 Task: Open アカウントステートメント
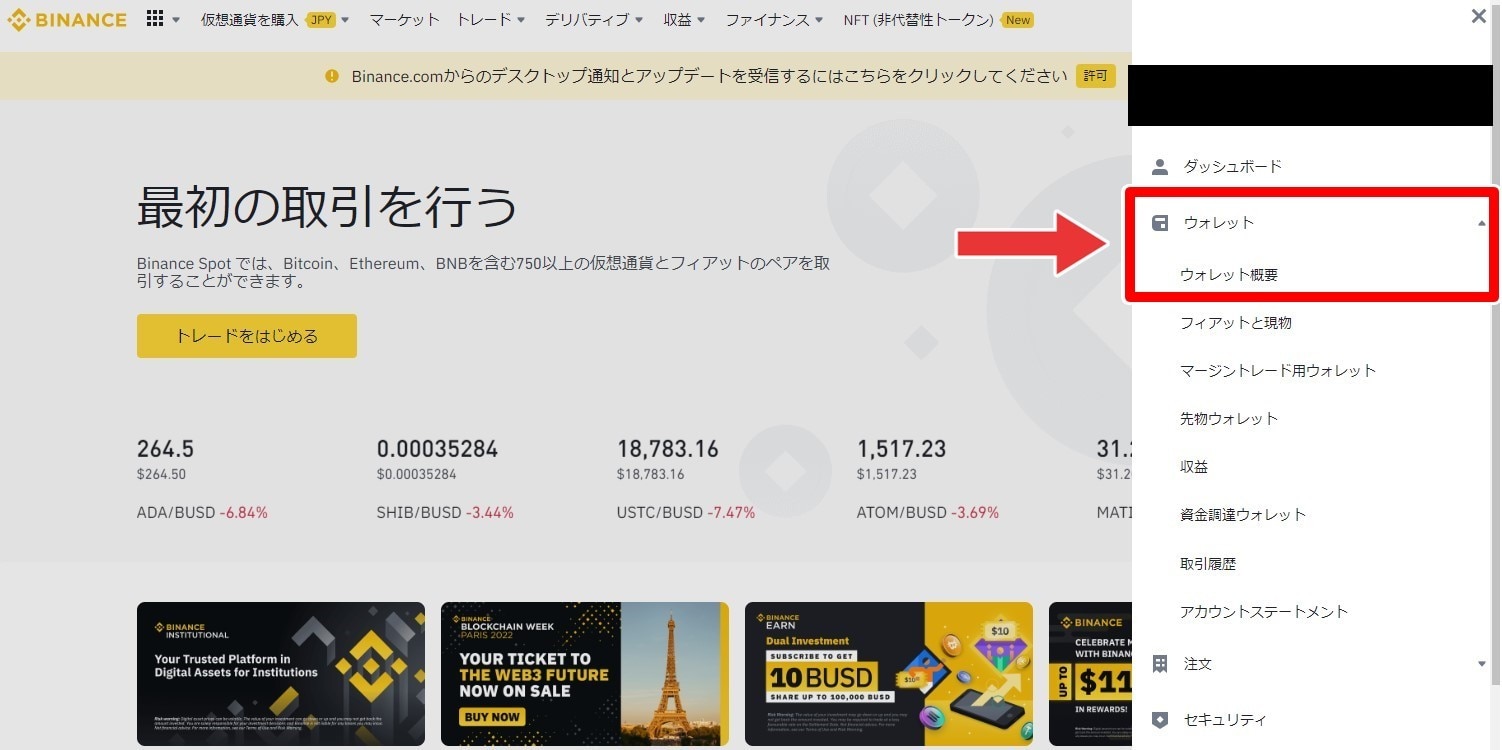tap(1264, 612)
